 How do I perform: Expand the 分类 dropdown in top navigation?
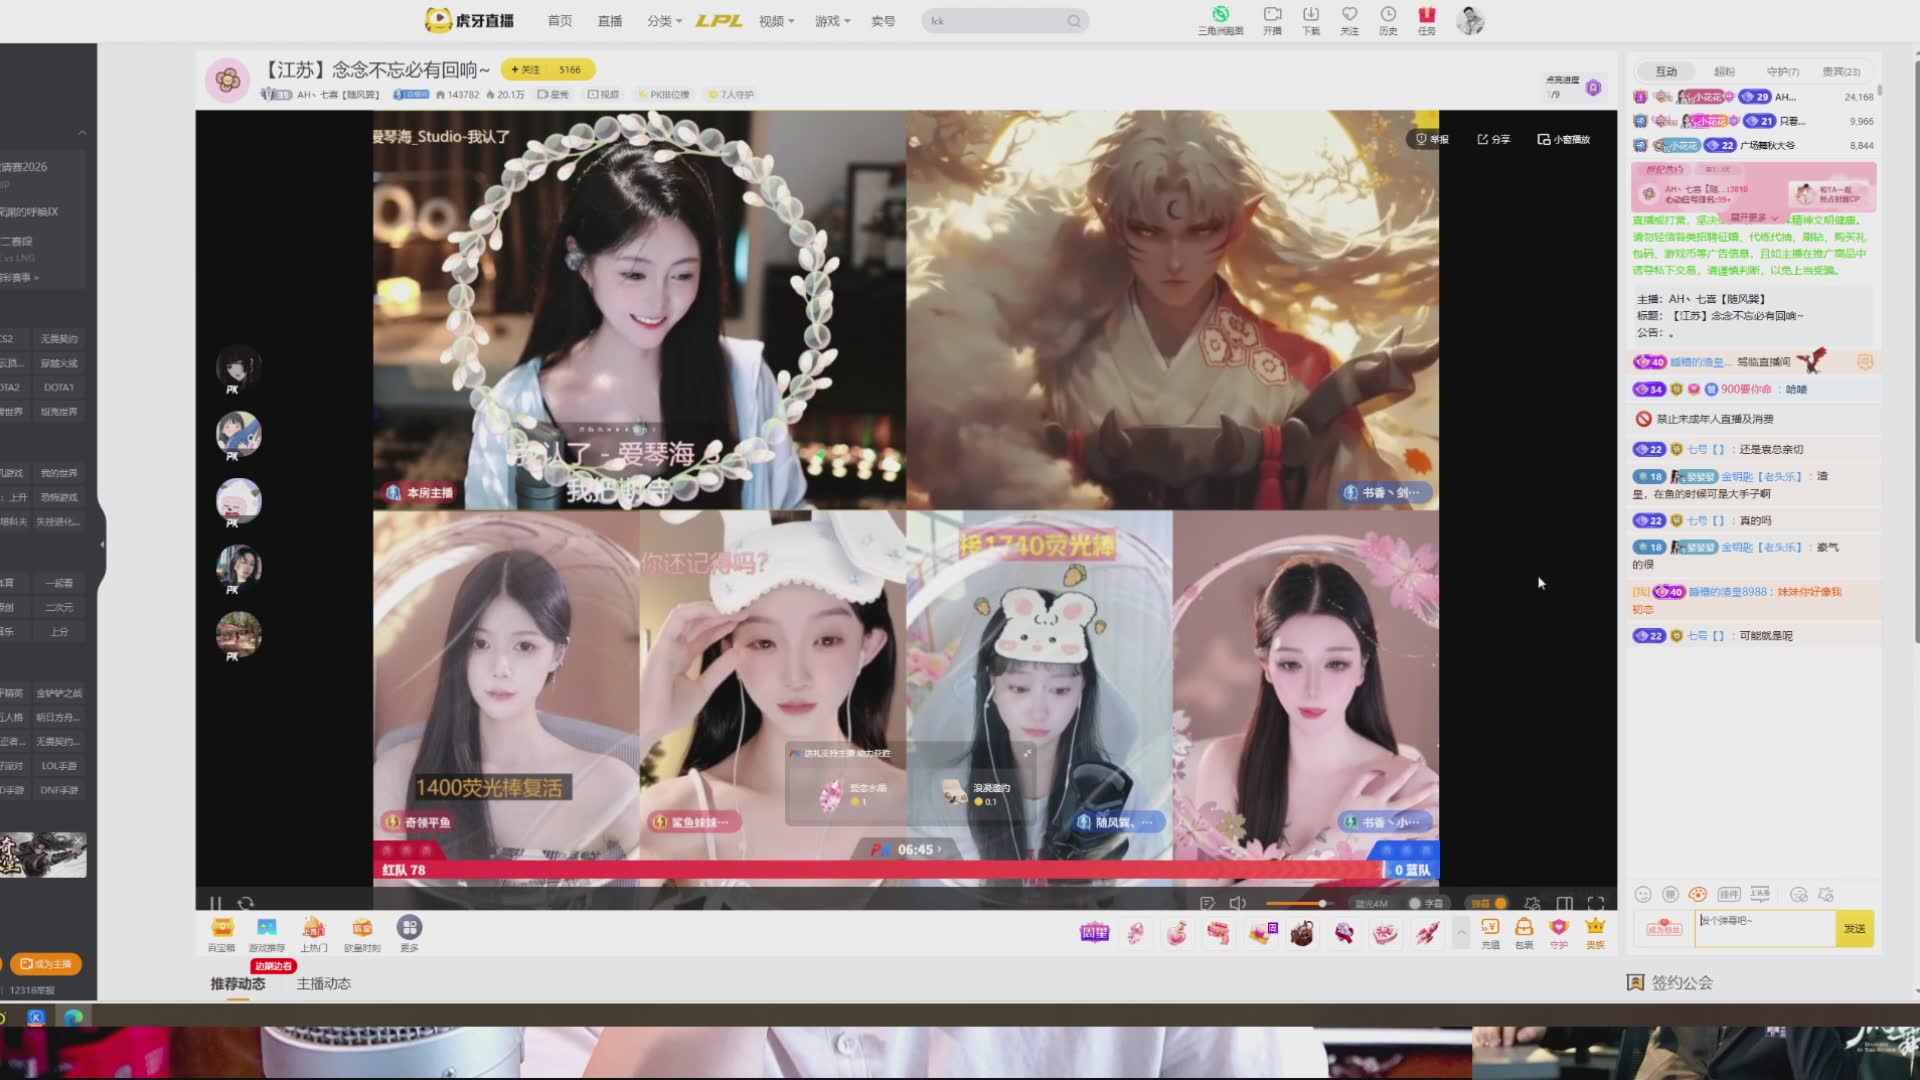(x=664, y=21)
